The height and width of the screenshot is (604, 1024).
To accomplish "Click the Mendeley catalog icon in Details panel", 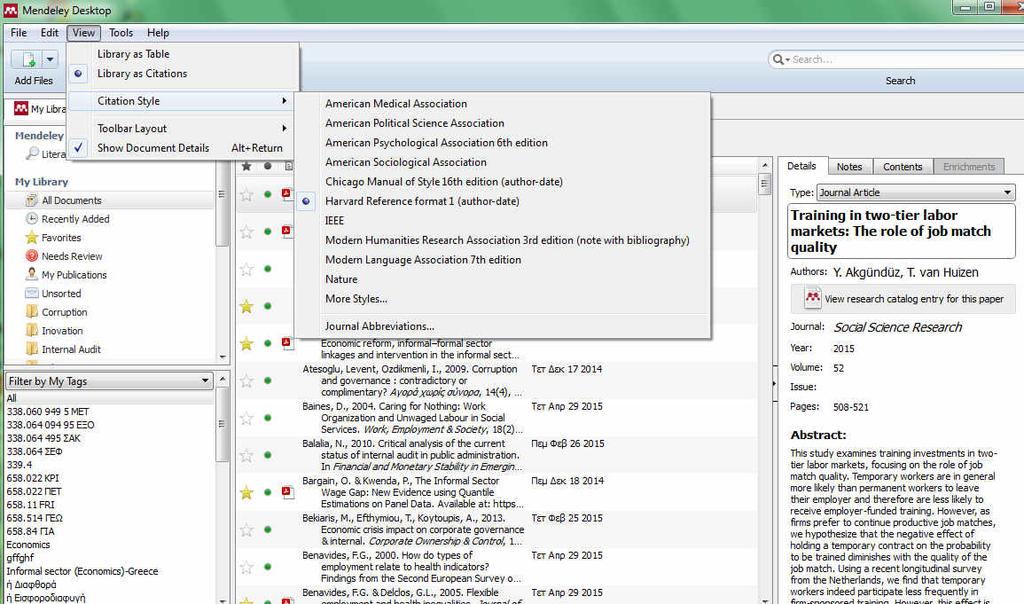I will (x=812, y=298).
